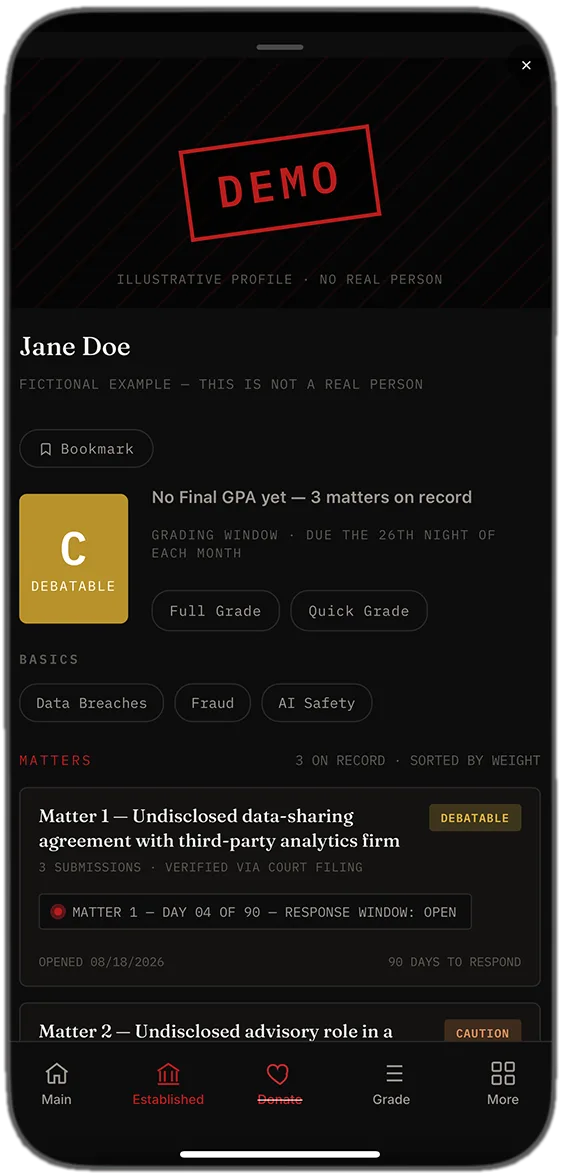Screen dimensions: 561x1173
Task: Tap "OPENED 08/18/2026" date text
Action: 101,962
